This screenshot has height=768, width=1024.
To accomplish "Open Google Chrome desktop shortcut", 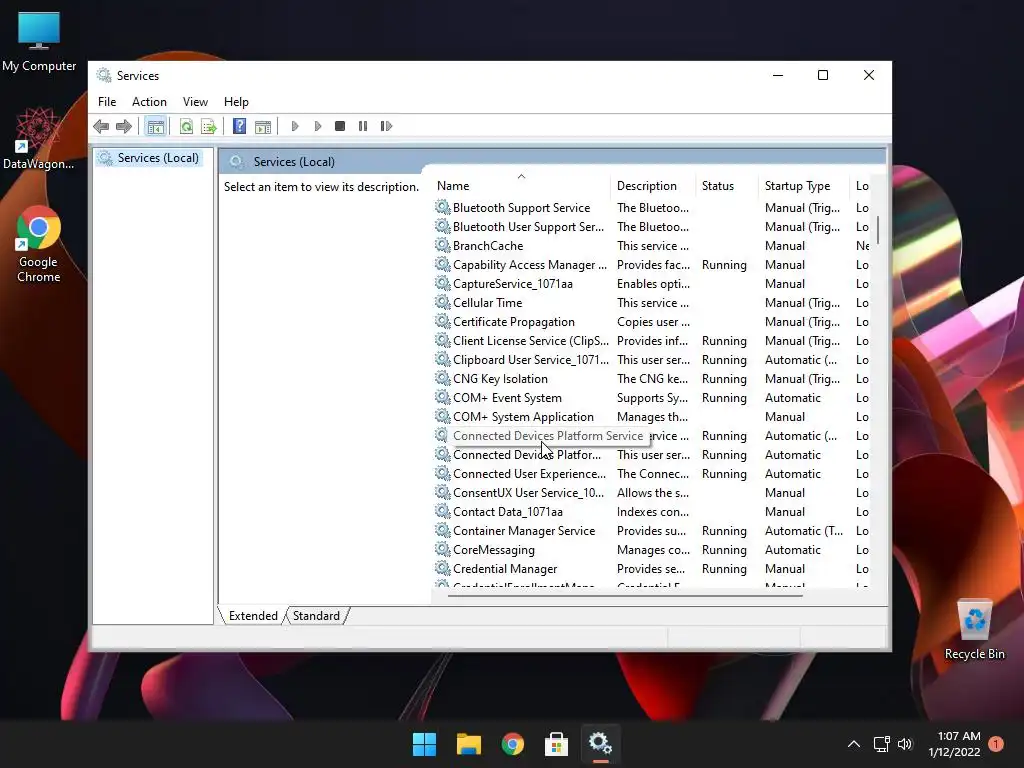I will (x=39, y=244).
